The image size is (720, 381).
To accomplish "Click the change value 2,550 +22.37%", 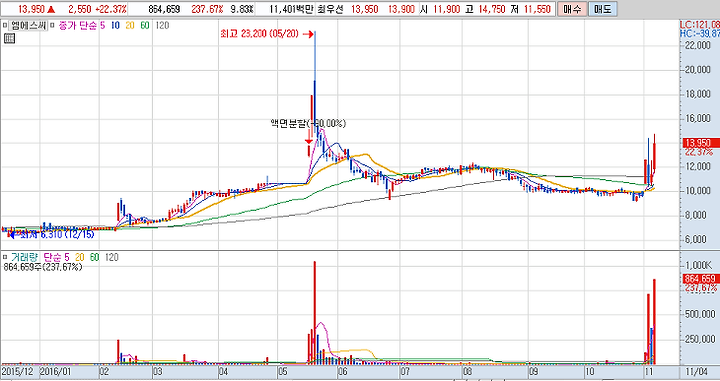I will tap(97, 9).
